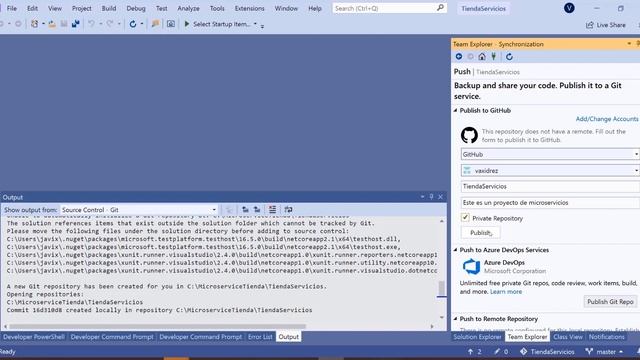Open Output window options dropdown arrow
This screenshot has height=360, width=640.
(422, 197)
